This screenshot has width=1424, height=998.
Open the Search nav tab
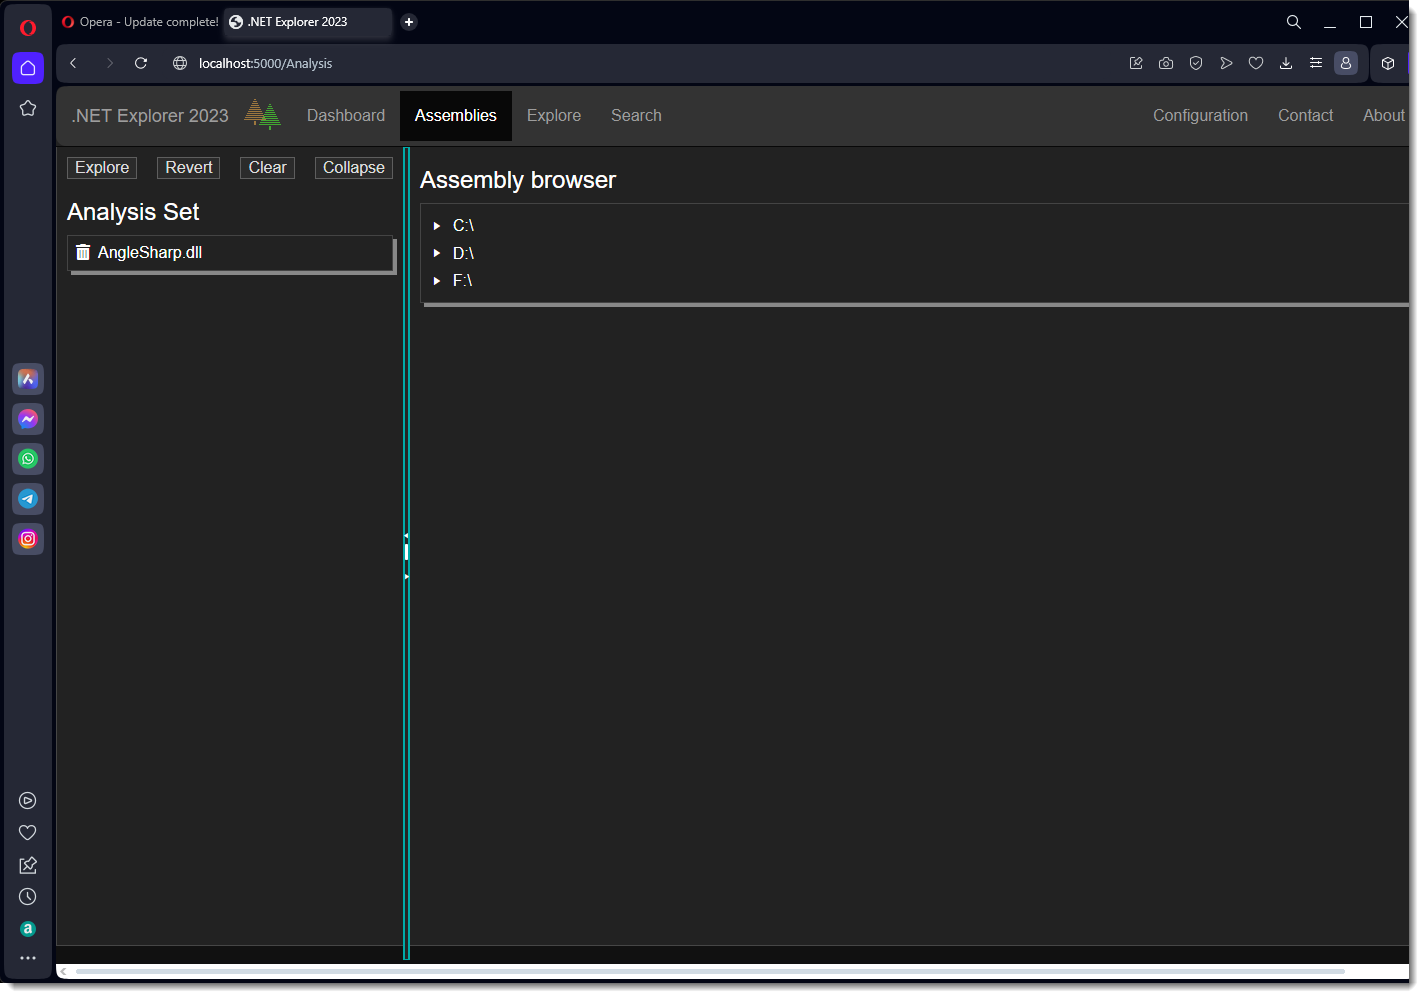pyautogui.click(x=636, y=116)
